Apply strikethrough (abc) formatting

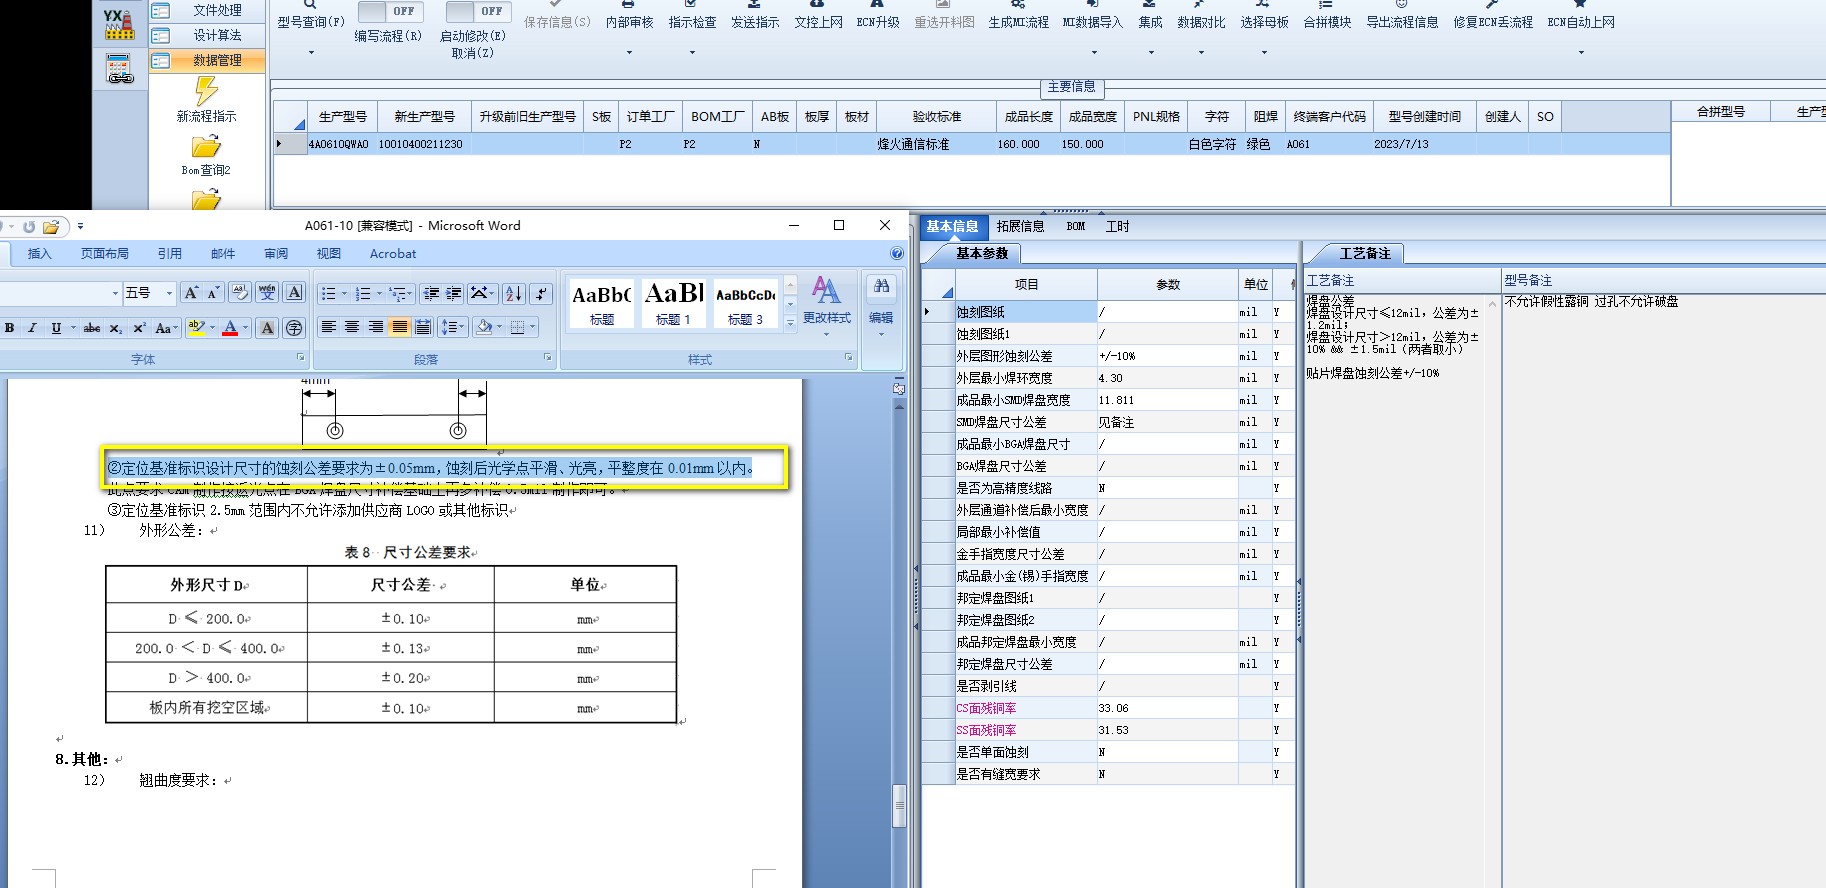coord(92,328)
